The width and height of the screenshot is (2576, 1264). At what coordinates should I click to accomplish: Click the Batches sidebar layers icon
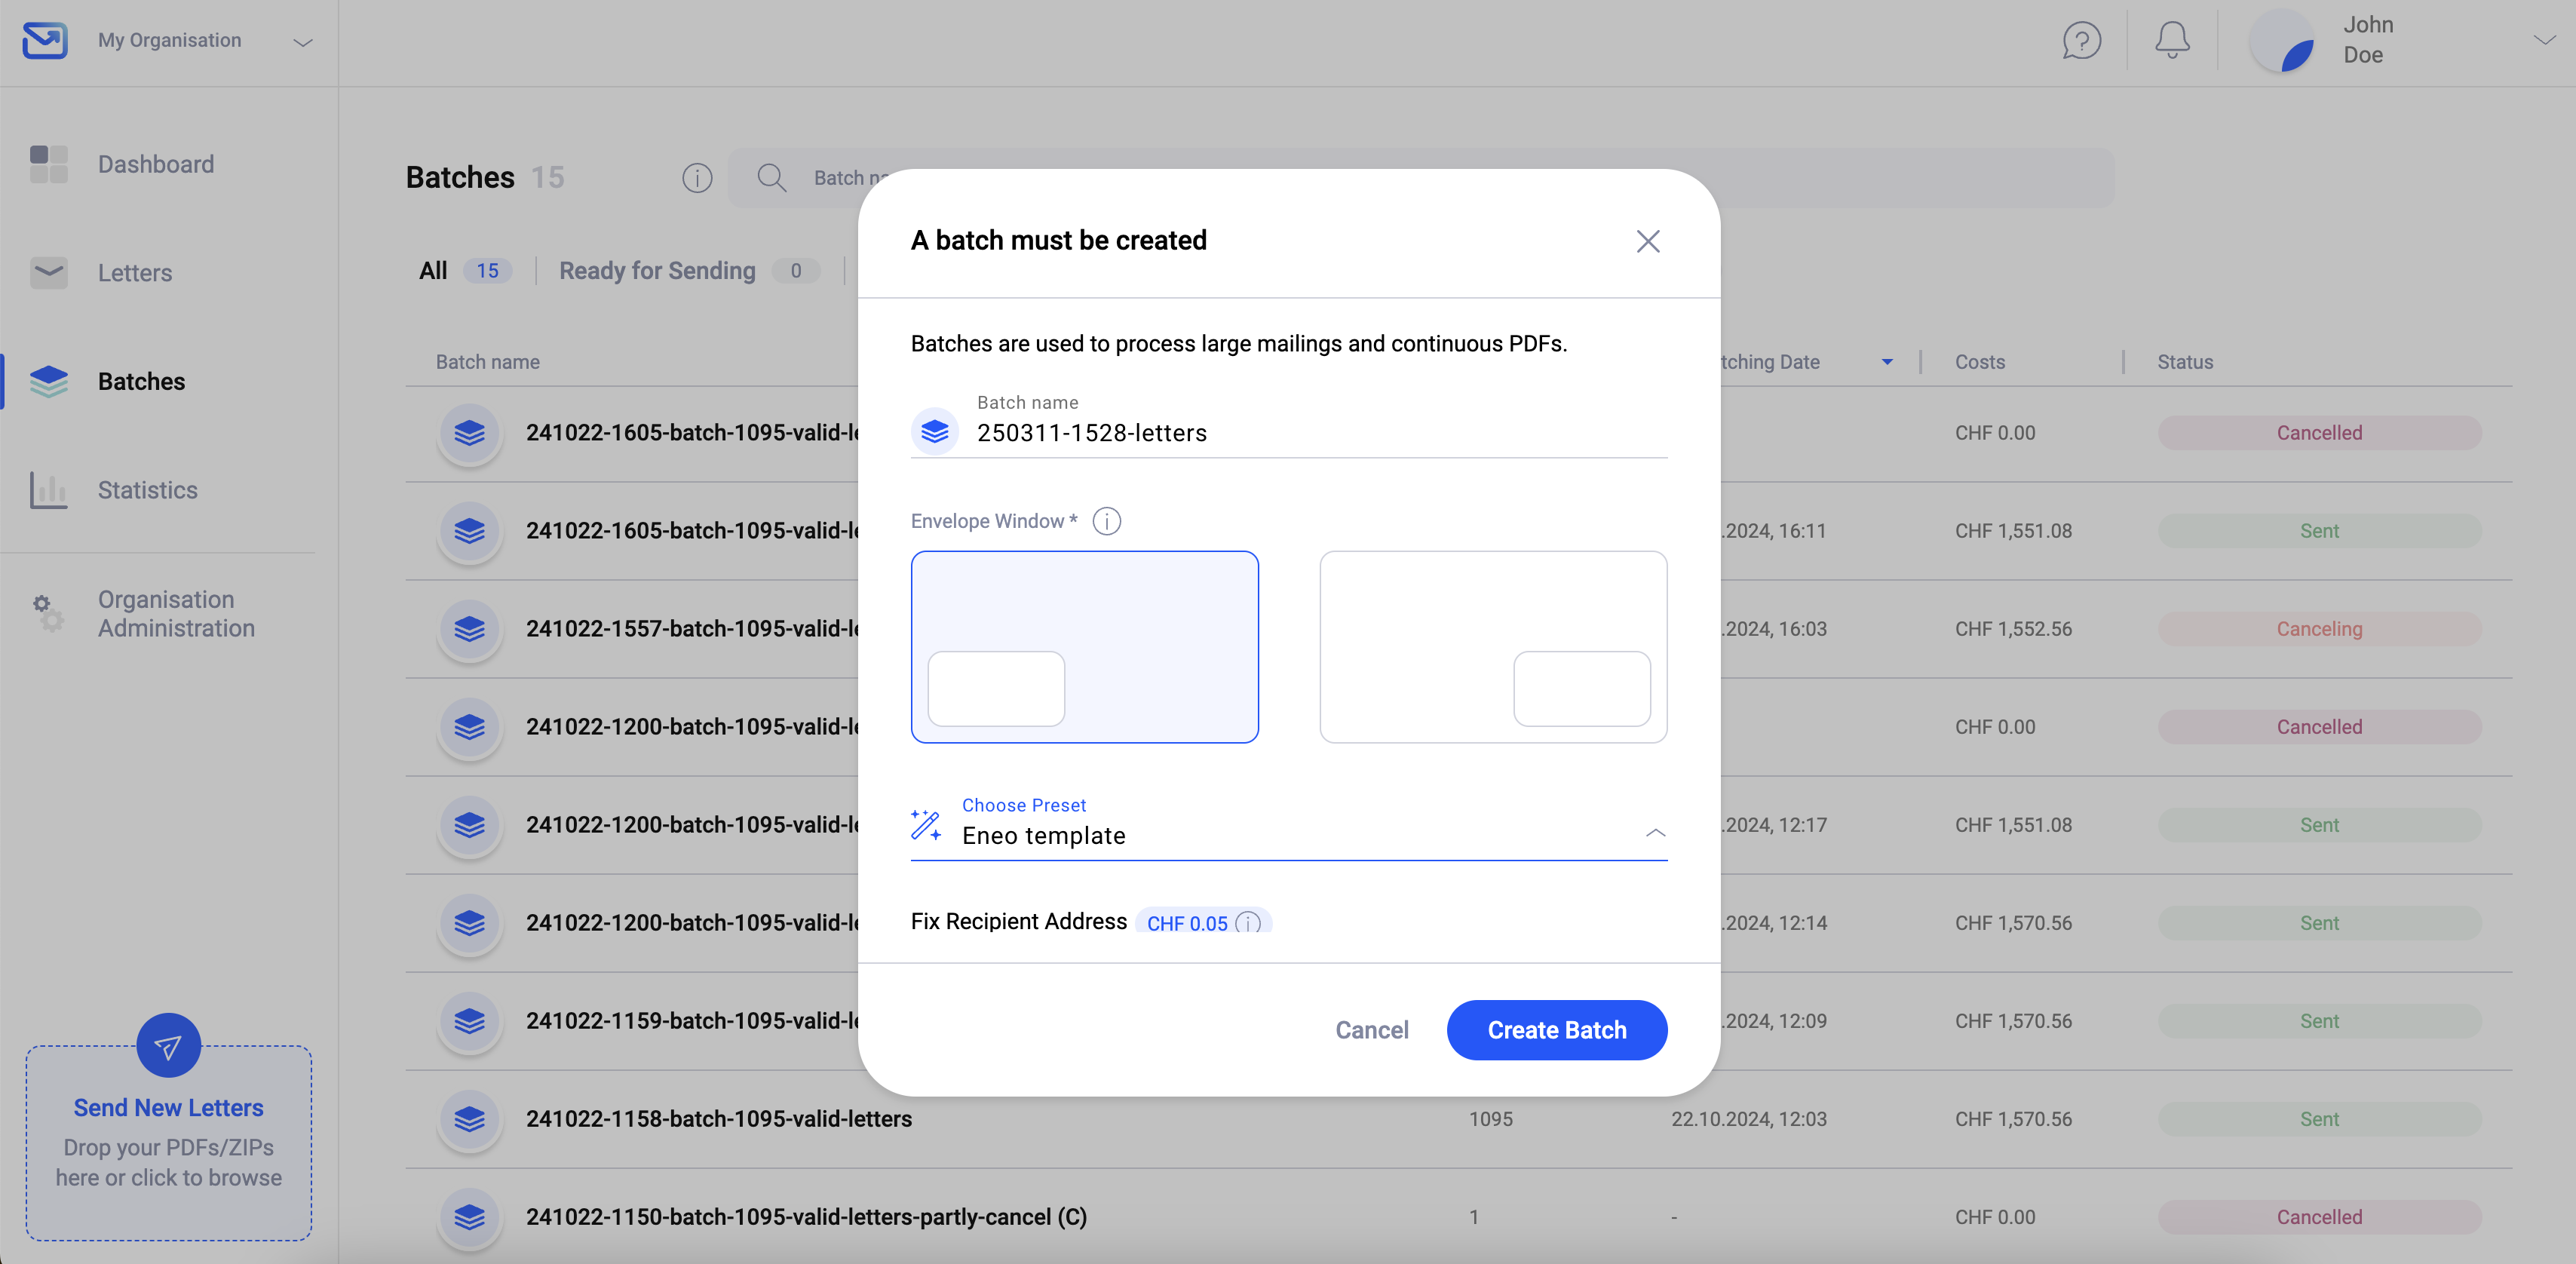pos(49,381)
